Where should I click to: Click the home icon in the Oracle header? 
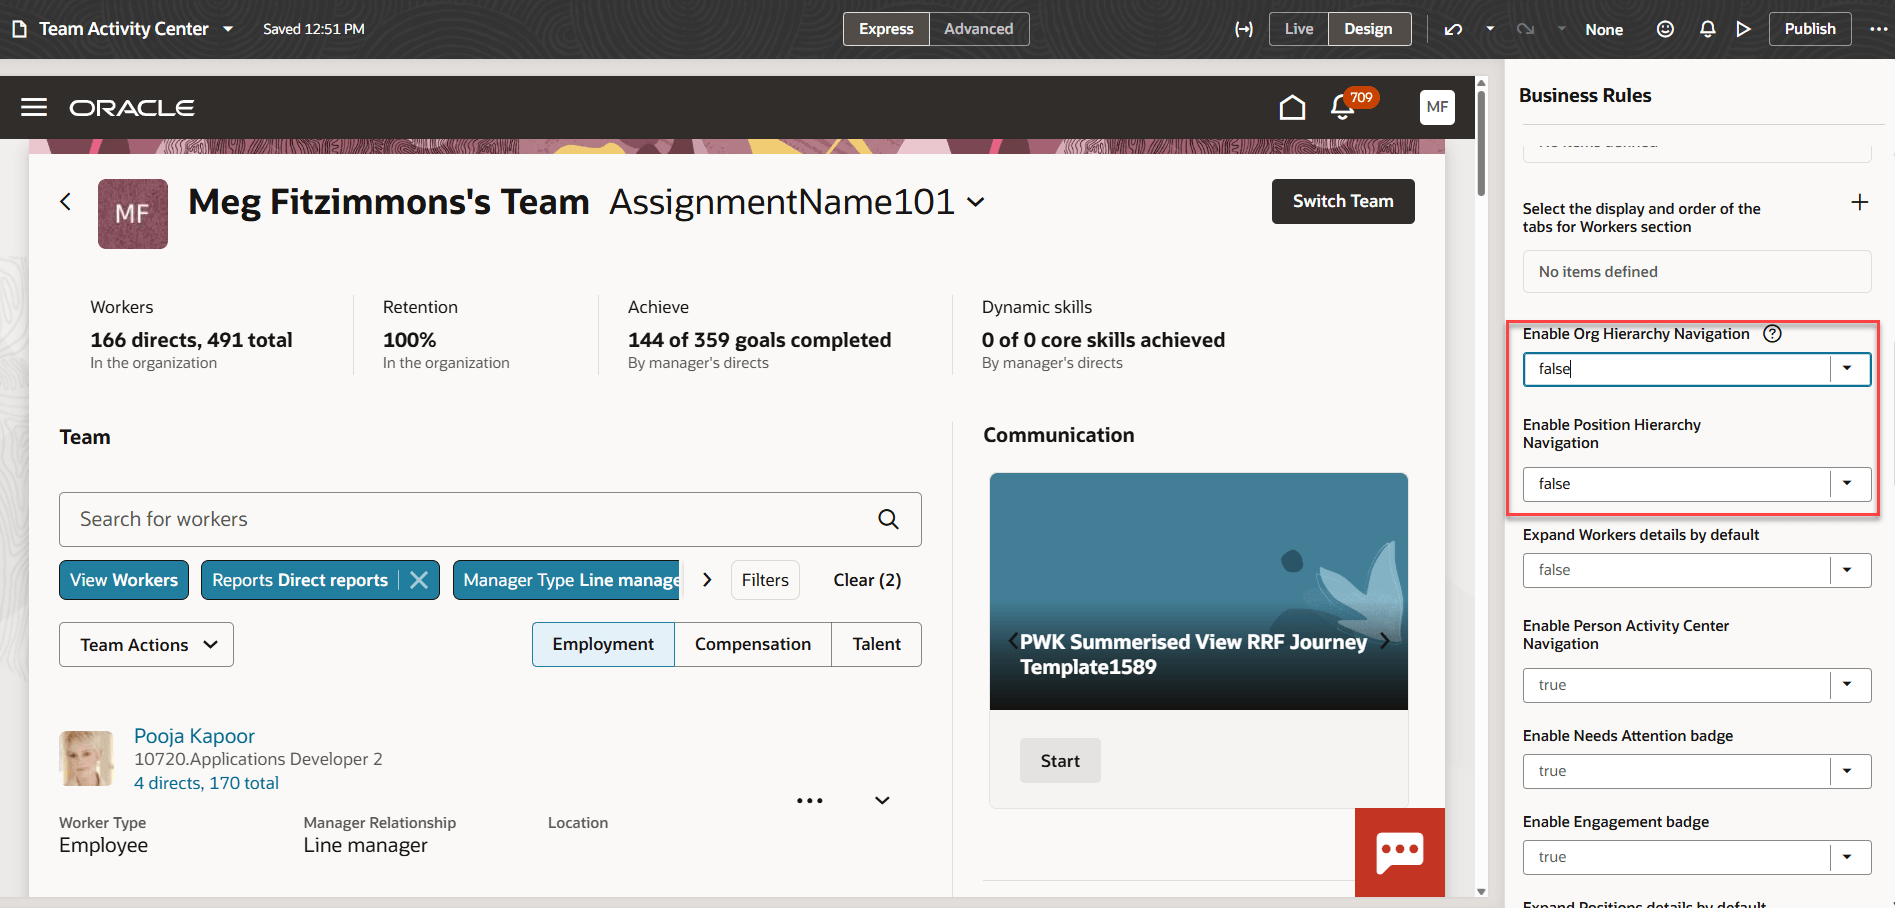[1291, 107]
